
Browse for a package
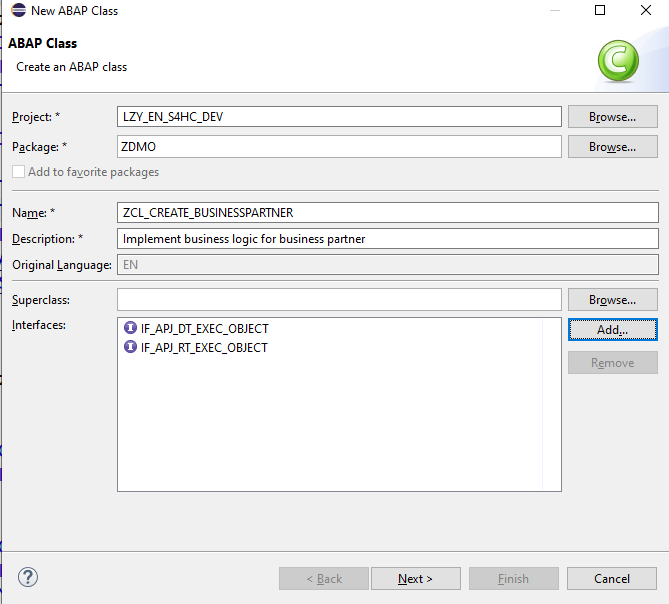[x=612, y=147]
